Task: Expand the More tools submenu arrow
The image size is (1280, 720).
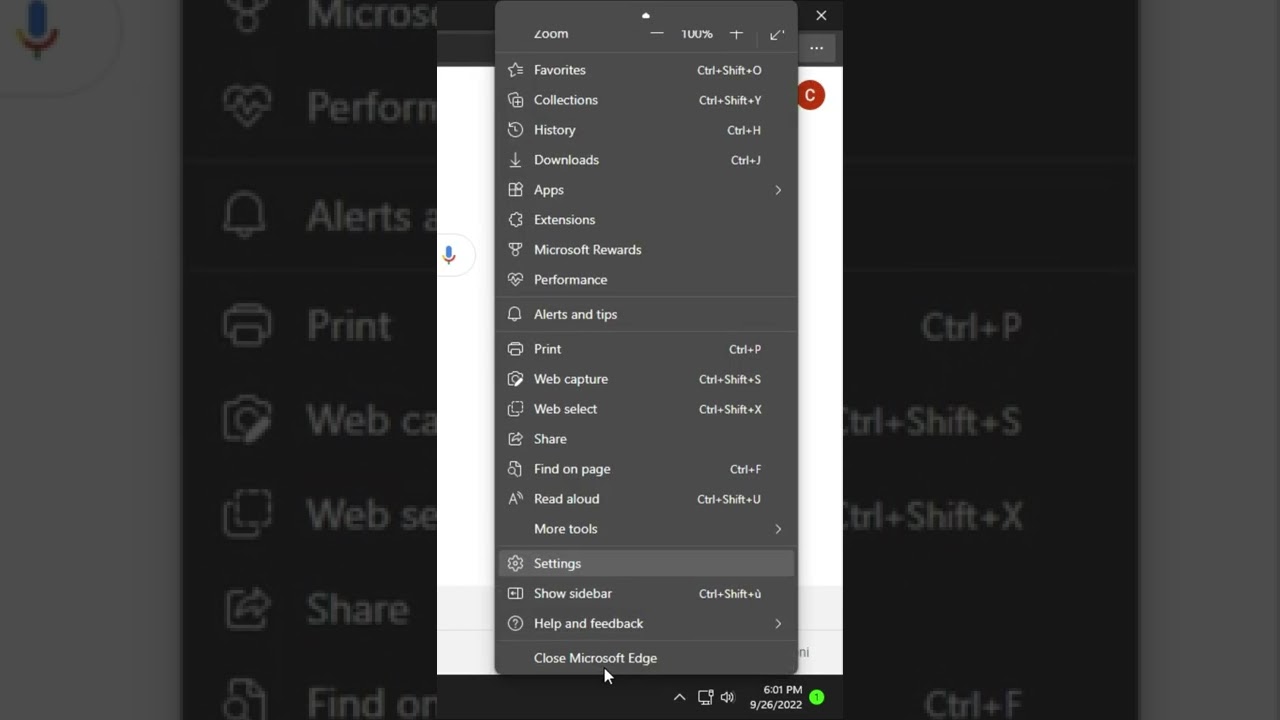Action: pyautogui.click(x=778, y=529)
